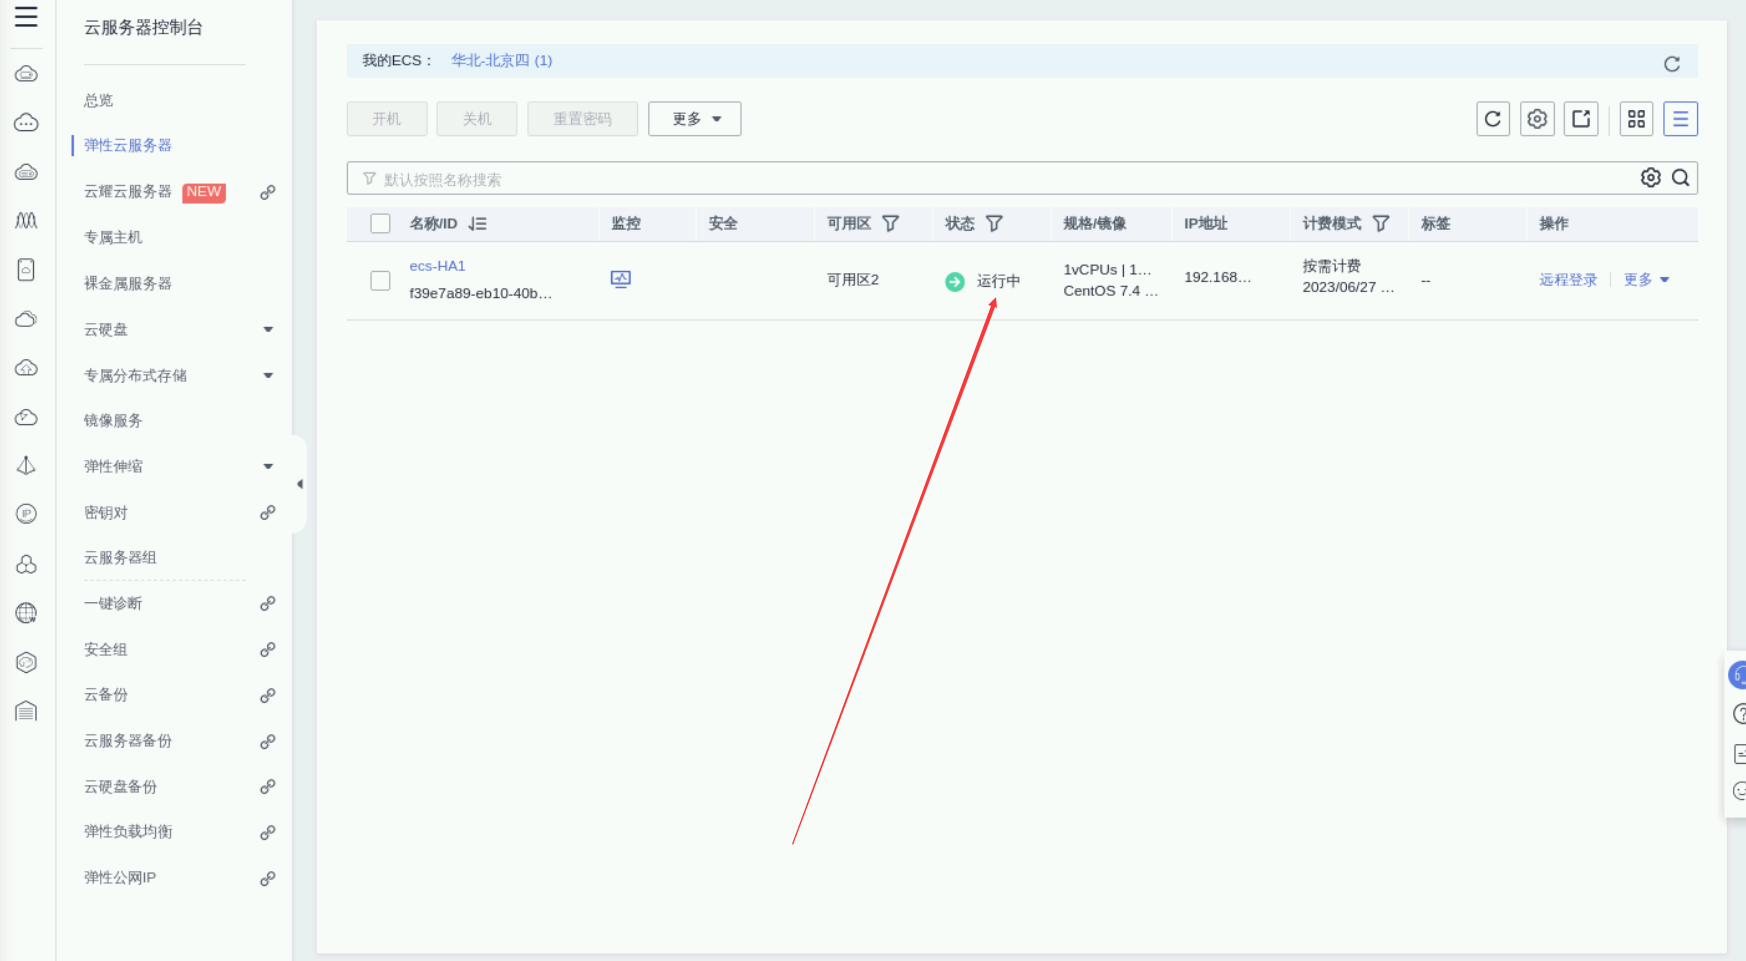Open 弹性负载均衡 in the sidebar
Screen dimensions: 1746x961
pyautogui.click(x=128, y=832)
